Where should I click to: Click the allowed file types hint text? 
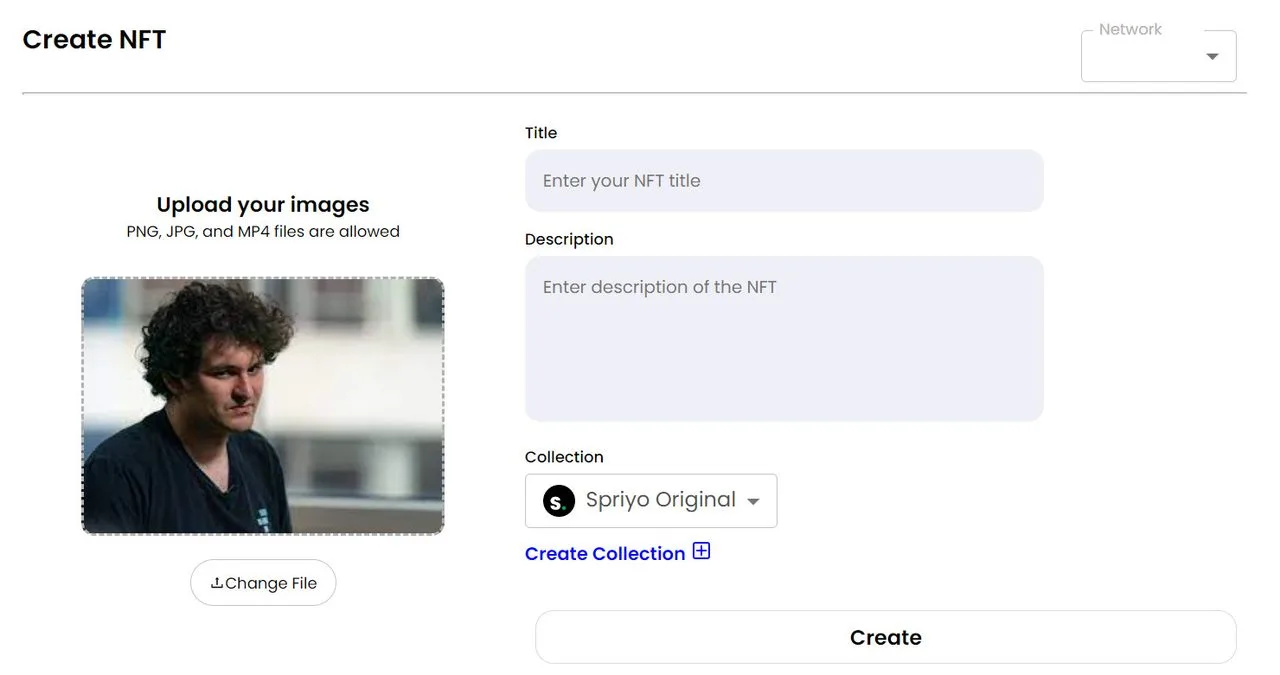click(x=263, y=232)
